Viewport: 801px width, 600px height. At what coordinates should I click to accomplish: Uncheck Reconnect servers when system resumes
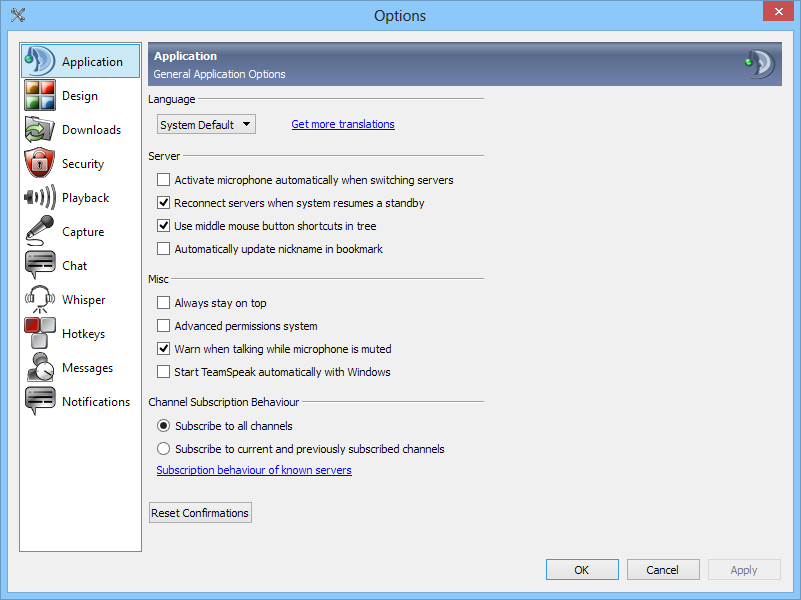click(164, 203)
